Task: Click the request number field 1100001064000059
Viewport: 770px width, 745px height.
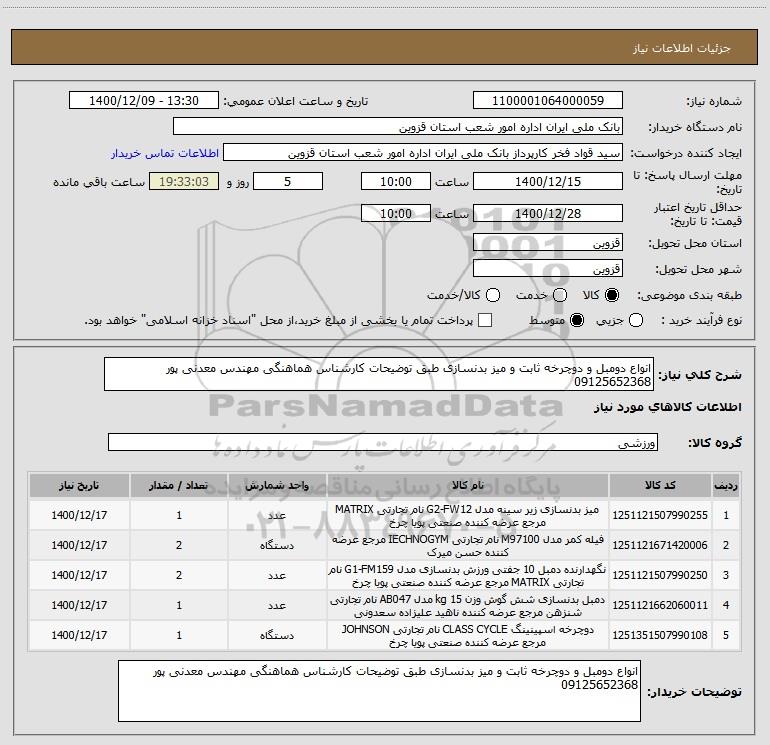Action: pyautogui.click(x=548, y=100)
